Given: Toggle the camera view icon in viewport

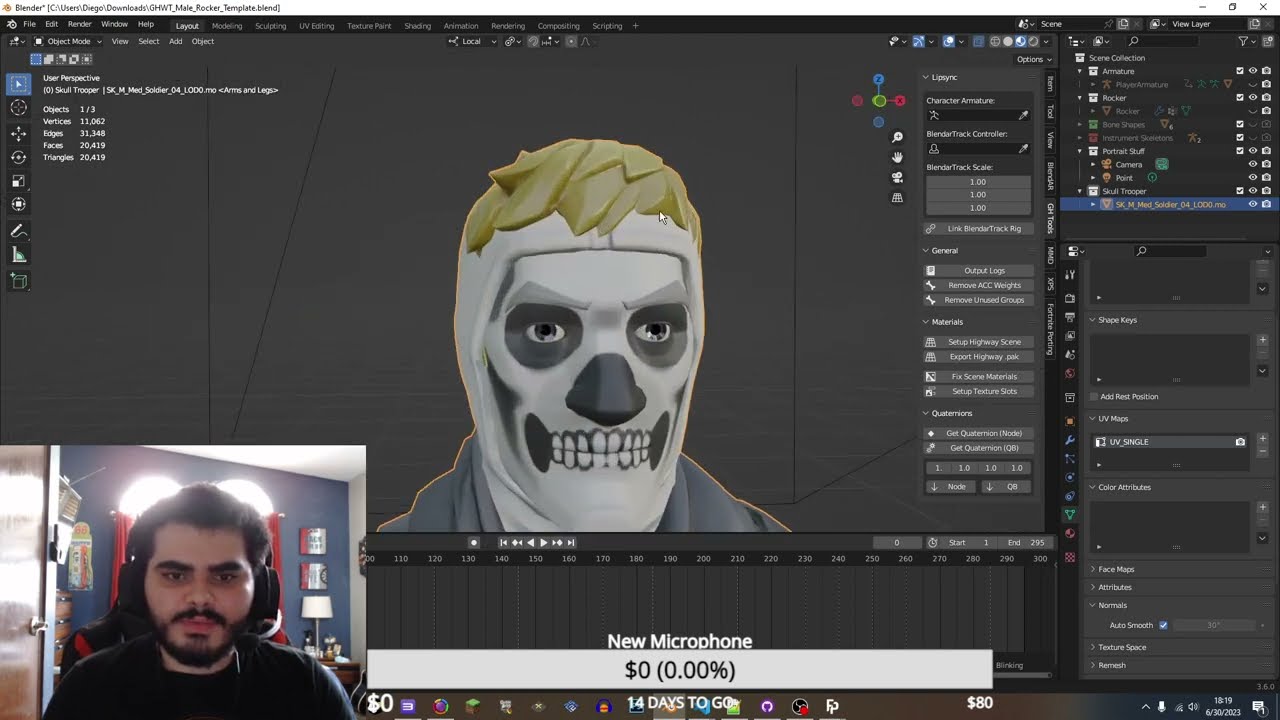Looking at the screenshot, I should point(897,177).
